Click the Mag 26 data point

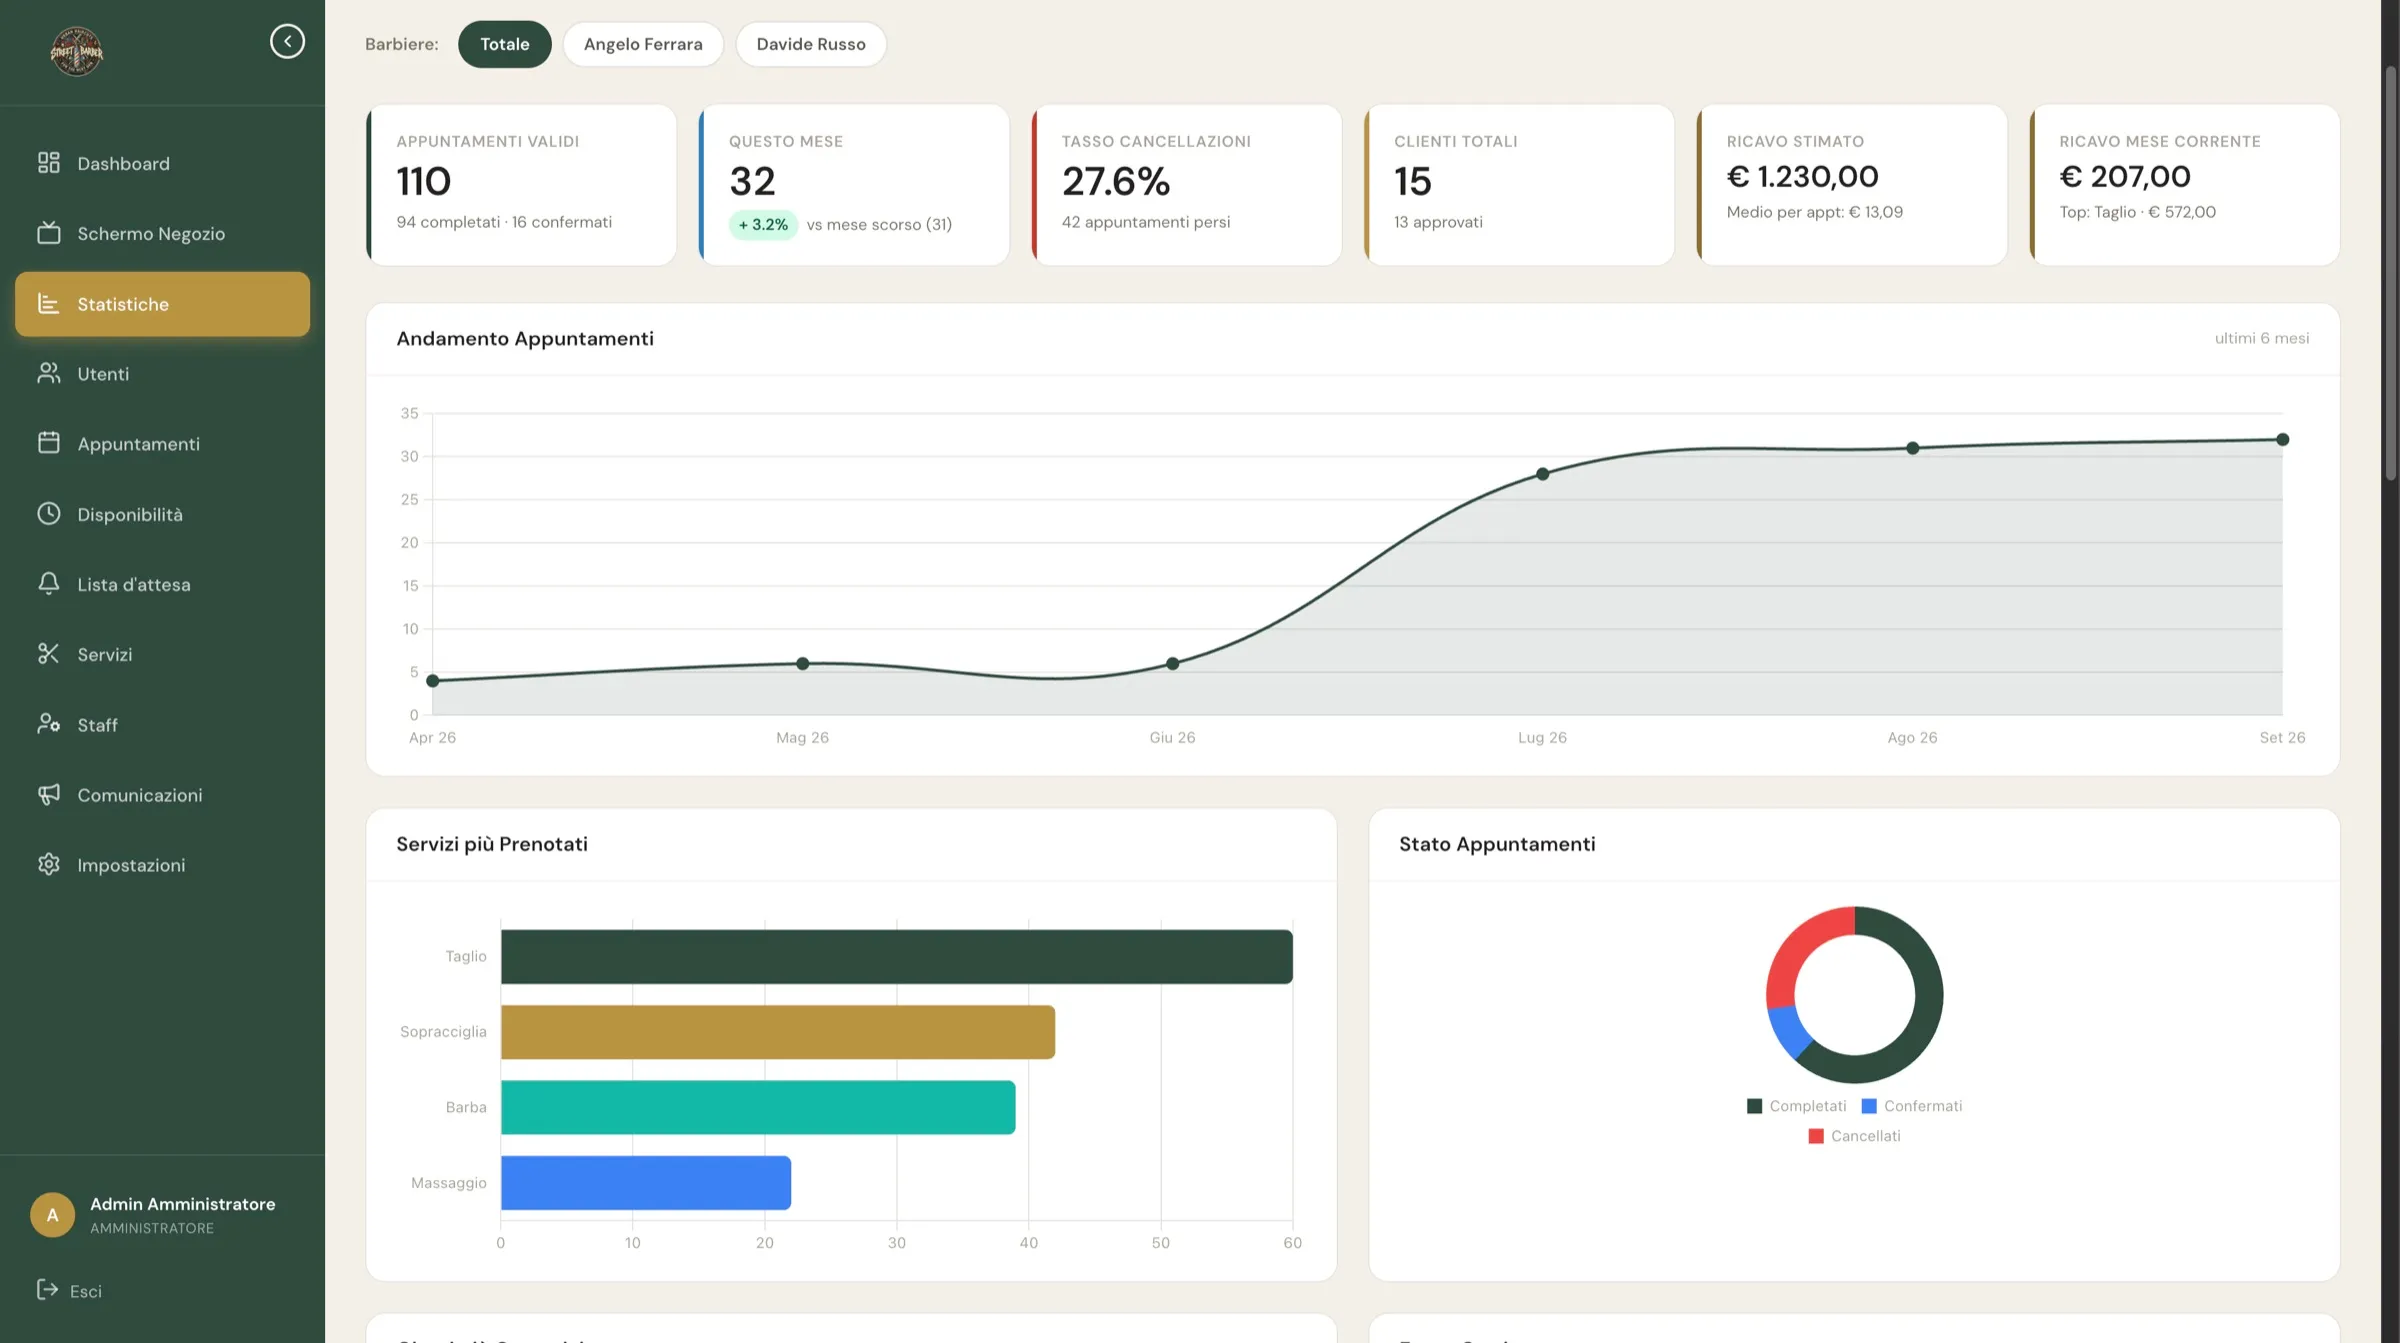click(803, 664)
